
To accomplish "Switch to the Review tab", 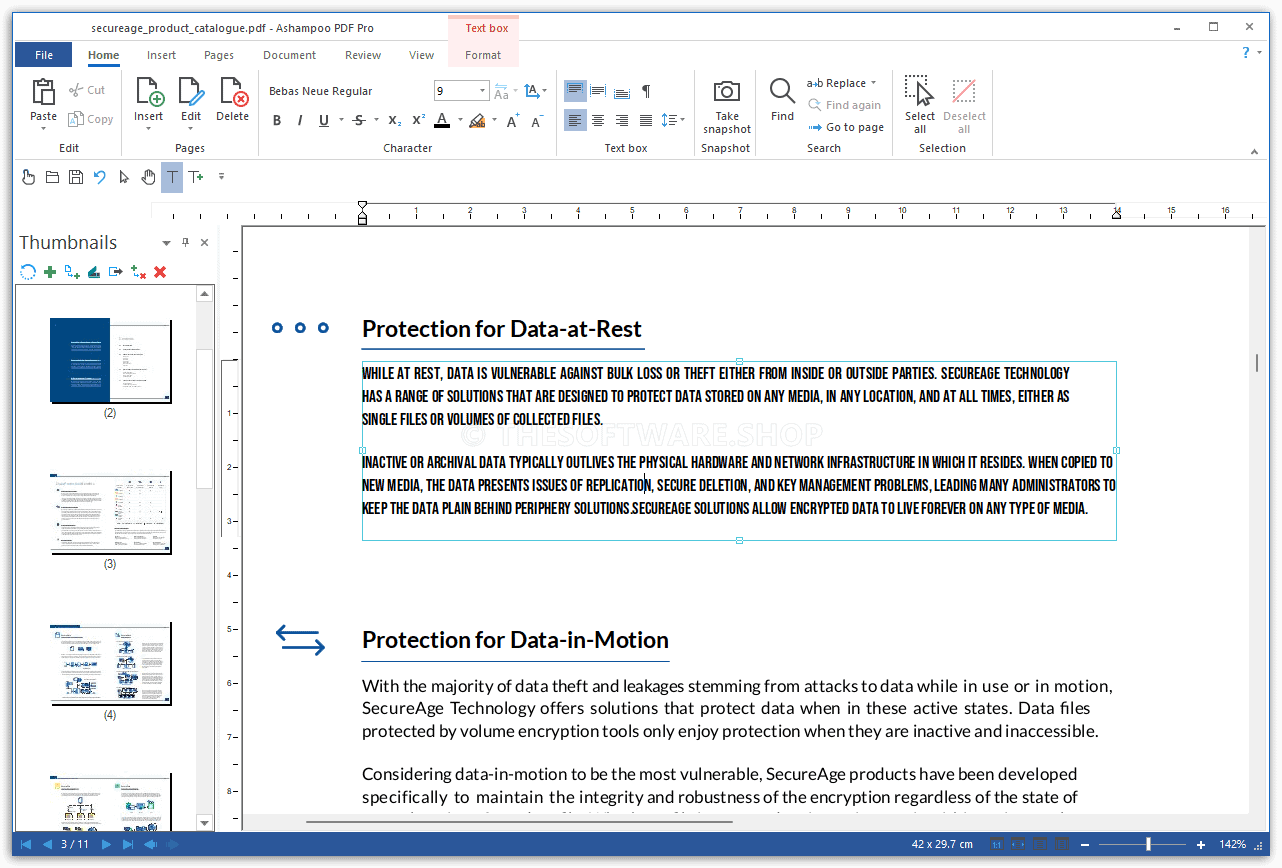I will pyautogui.click(x=363, y=55).
